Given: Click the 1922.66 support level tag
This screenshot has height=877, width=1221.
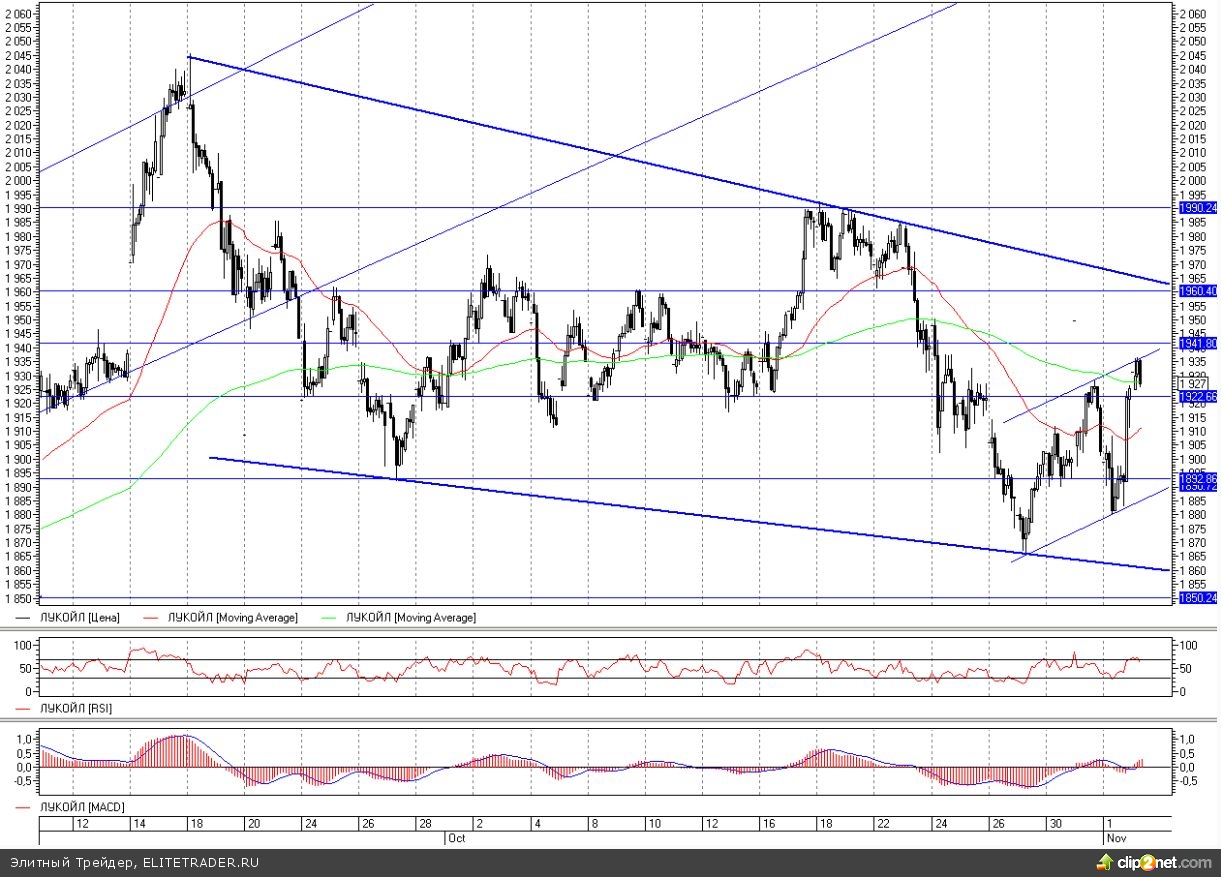Looking at the screenshot, I should point(1197,396).
